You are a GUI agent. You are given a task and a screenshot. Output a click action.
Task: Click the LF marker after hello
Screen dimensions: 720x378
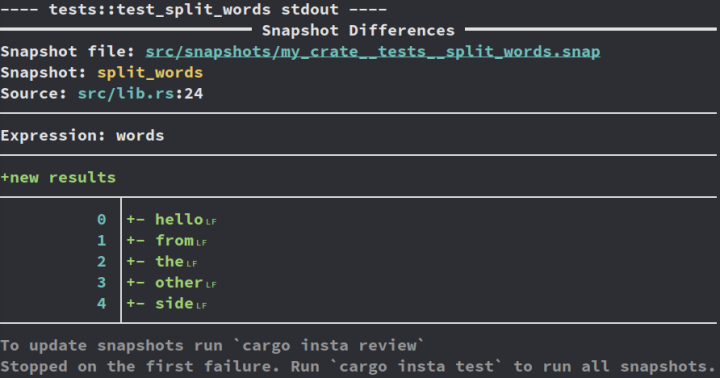pyautogui.click(x=211, y=222)
